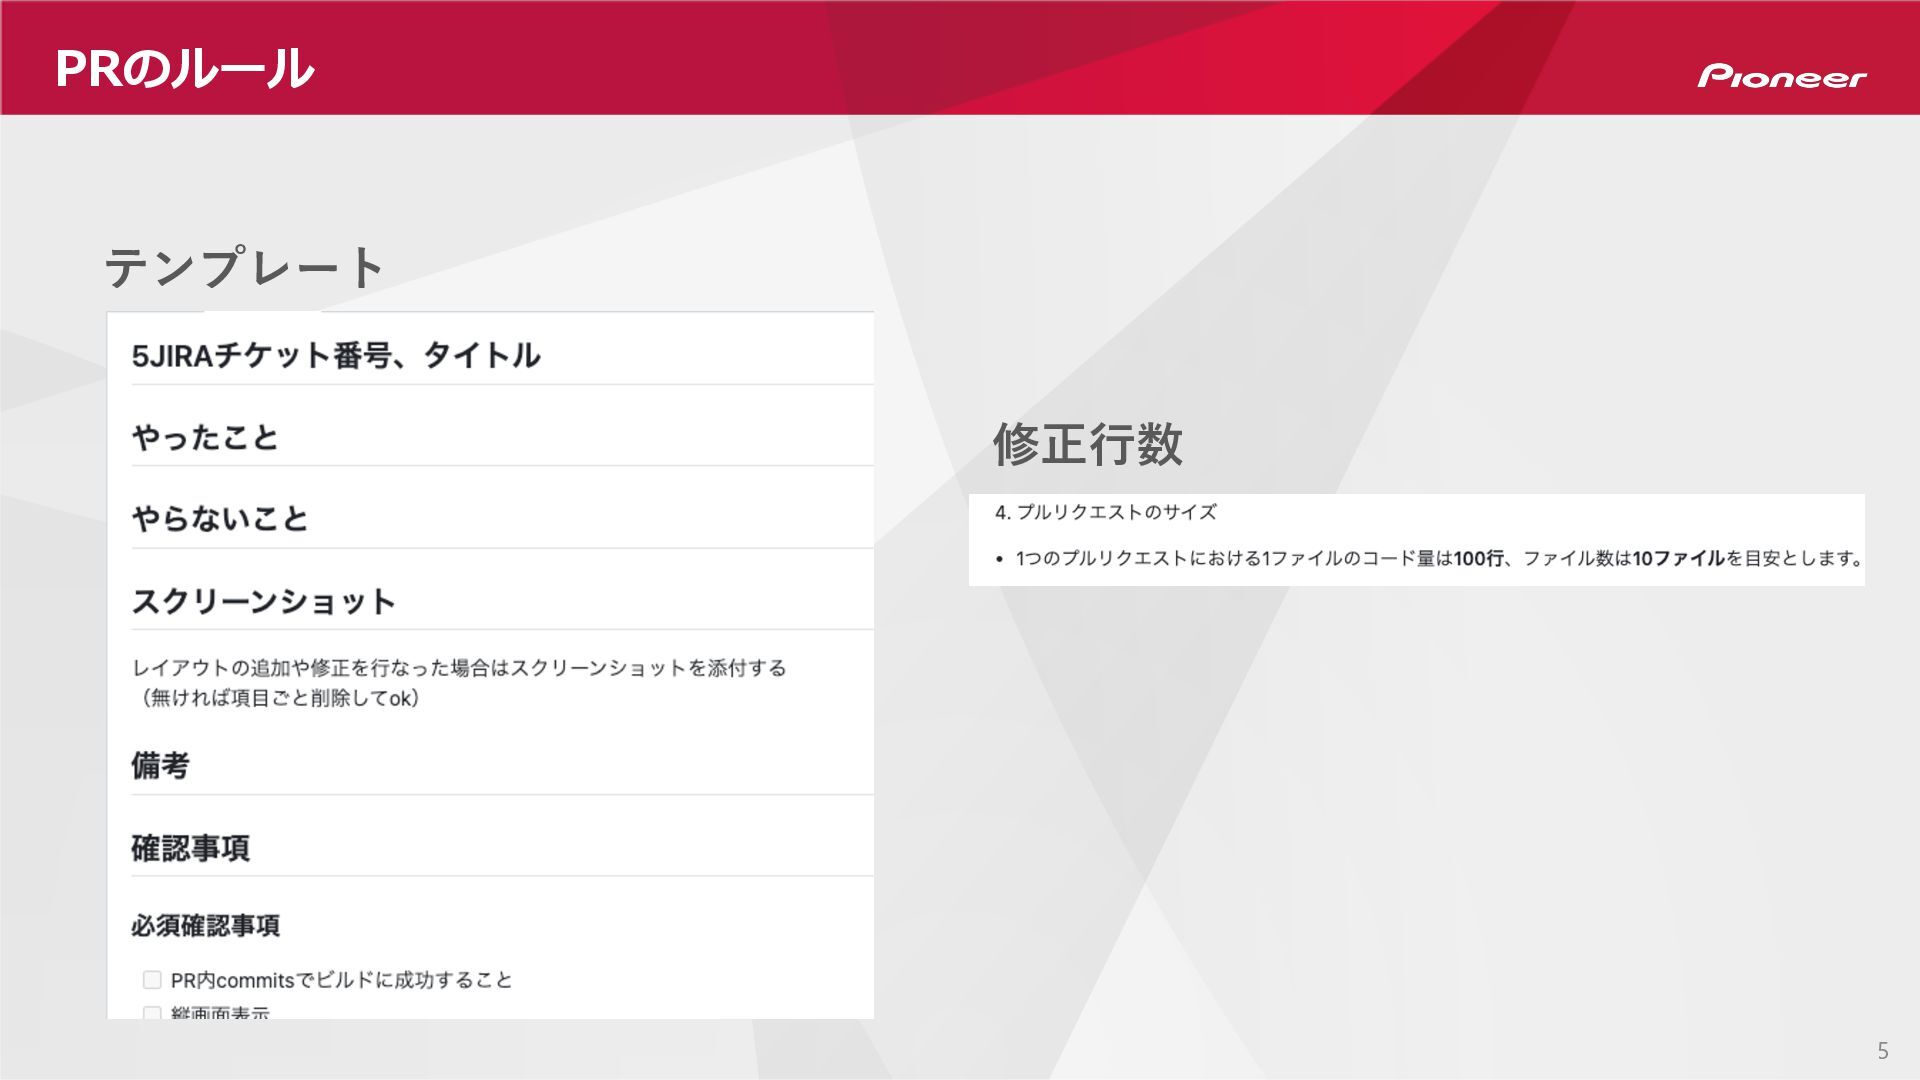Screen dimensions: 1920x1080
Task: Click the 備考 section heading
Action: (x=160, y=766)
